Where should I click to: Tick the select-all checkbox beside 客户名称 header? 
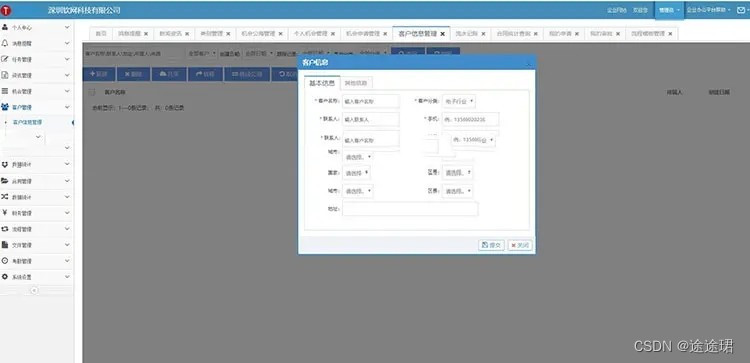92,92
